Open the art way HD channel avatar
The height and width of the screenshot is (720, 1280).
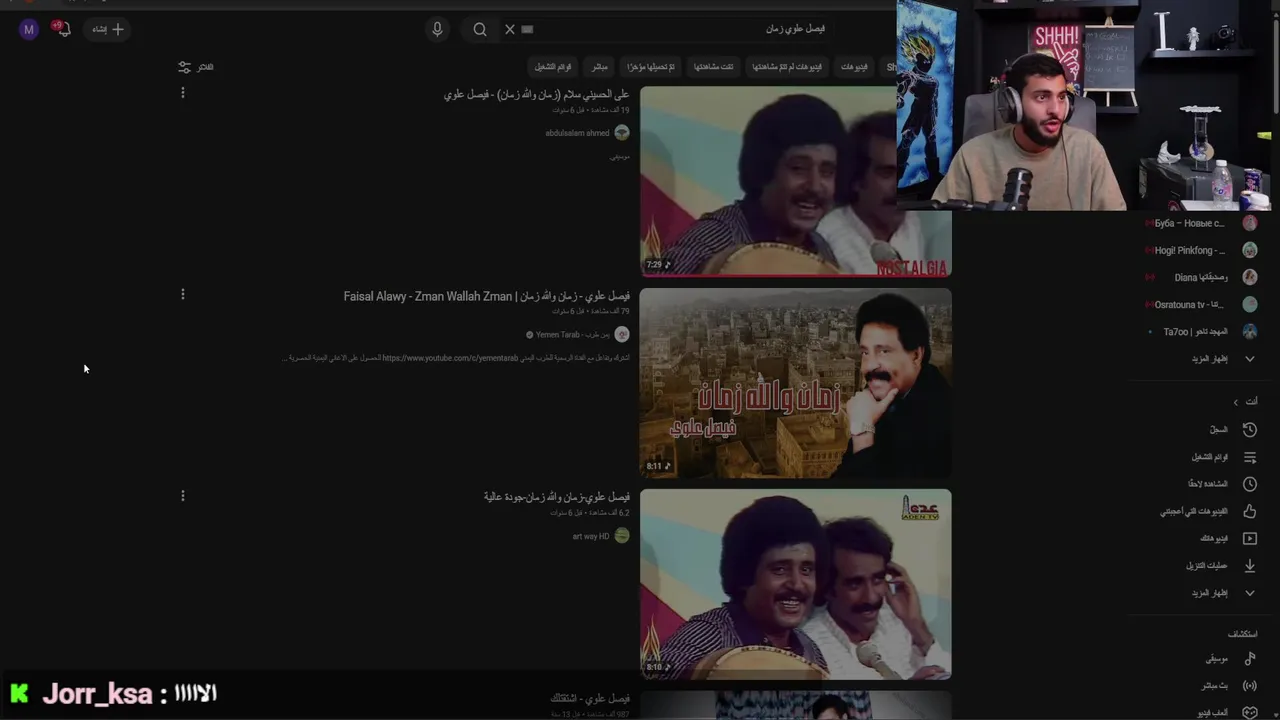pyautogui.click(x=622, y=536)
